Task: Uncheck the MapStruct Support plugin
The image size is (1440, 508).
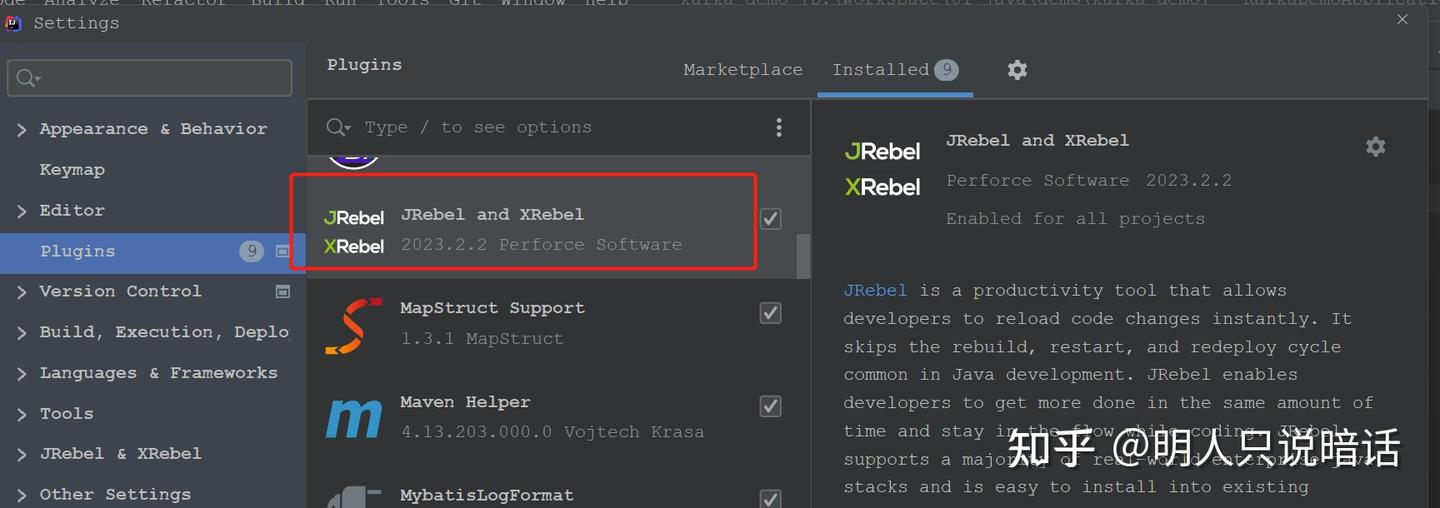Action: coord(770,313)
